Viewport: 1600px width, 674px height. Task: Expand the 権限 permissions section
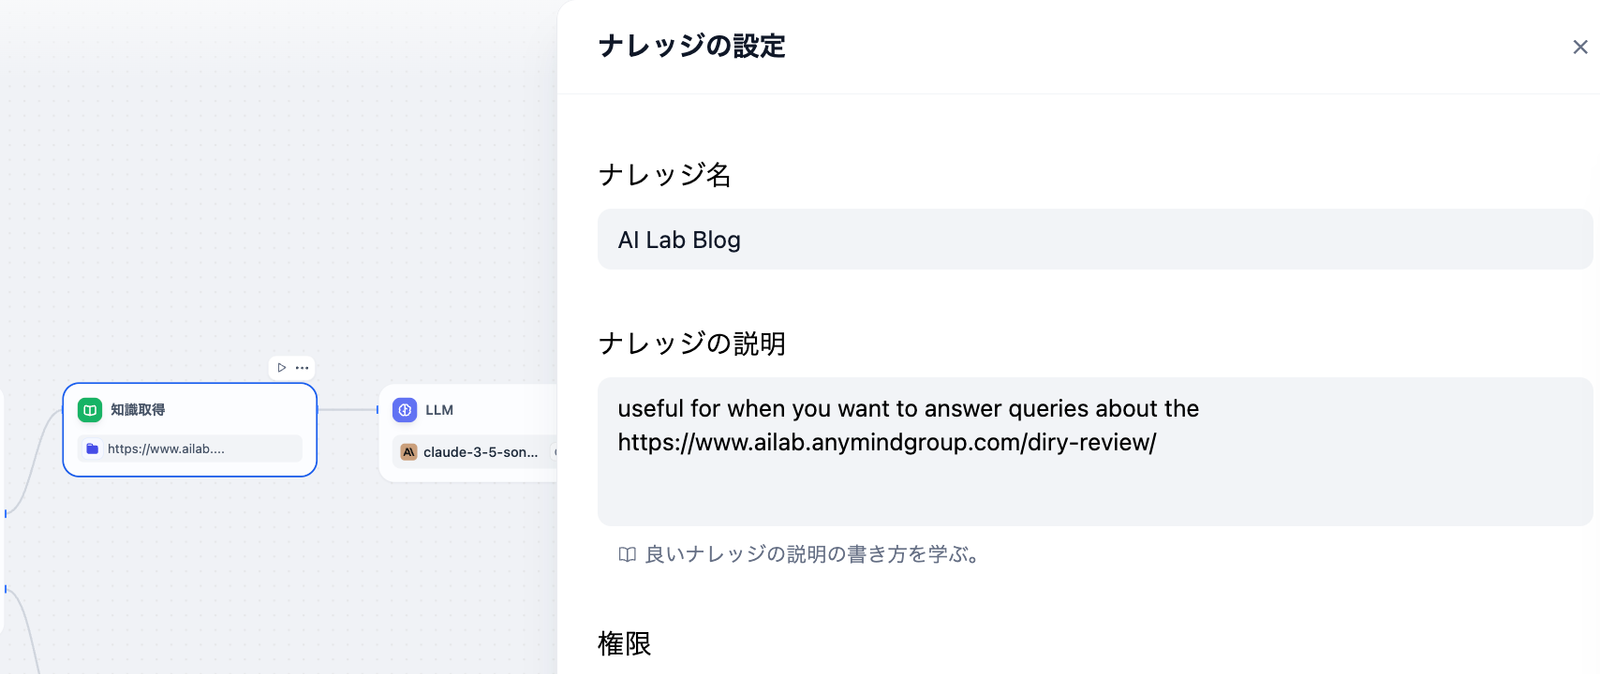tap(626, 645)
